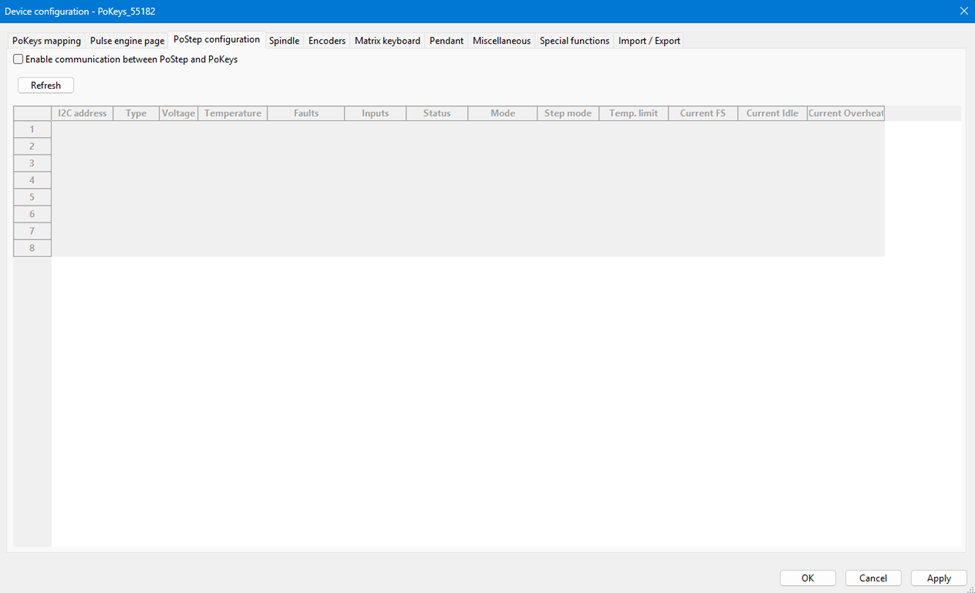Close the Device configuration window
The image size is (975, 593).
[964, 11]
